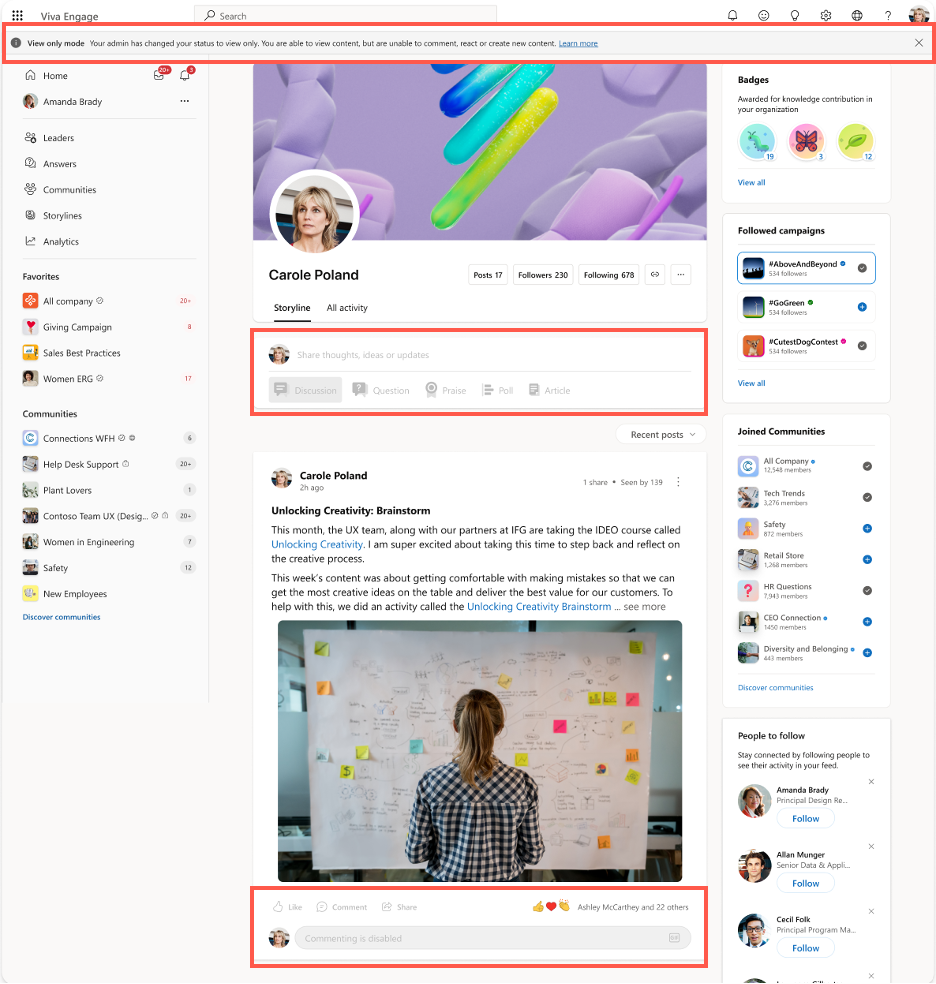The height and width of the screenshot is (984, 936).
Task: Switch to the All activity tab
Action: pos(347,308)
